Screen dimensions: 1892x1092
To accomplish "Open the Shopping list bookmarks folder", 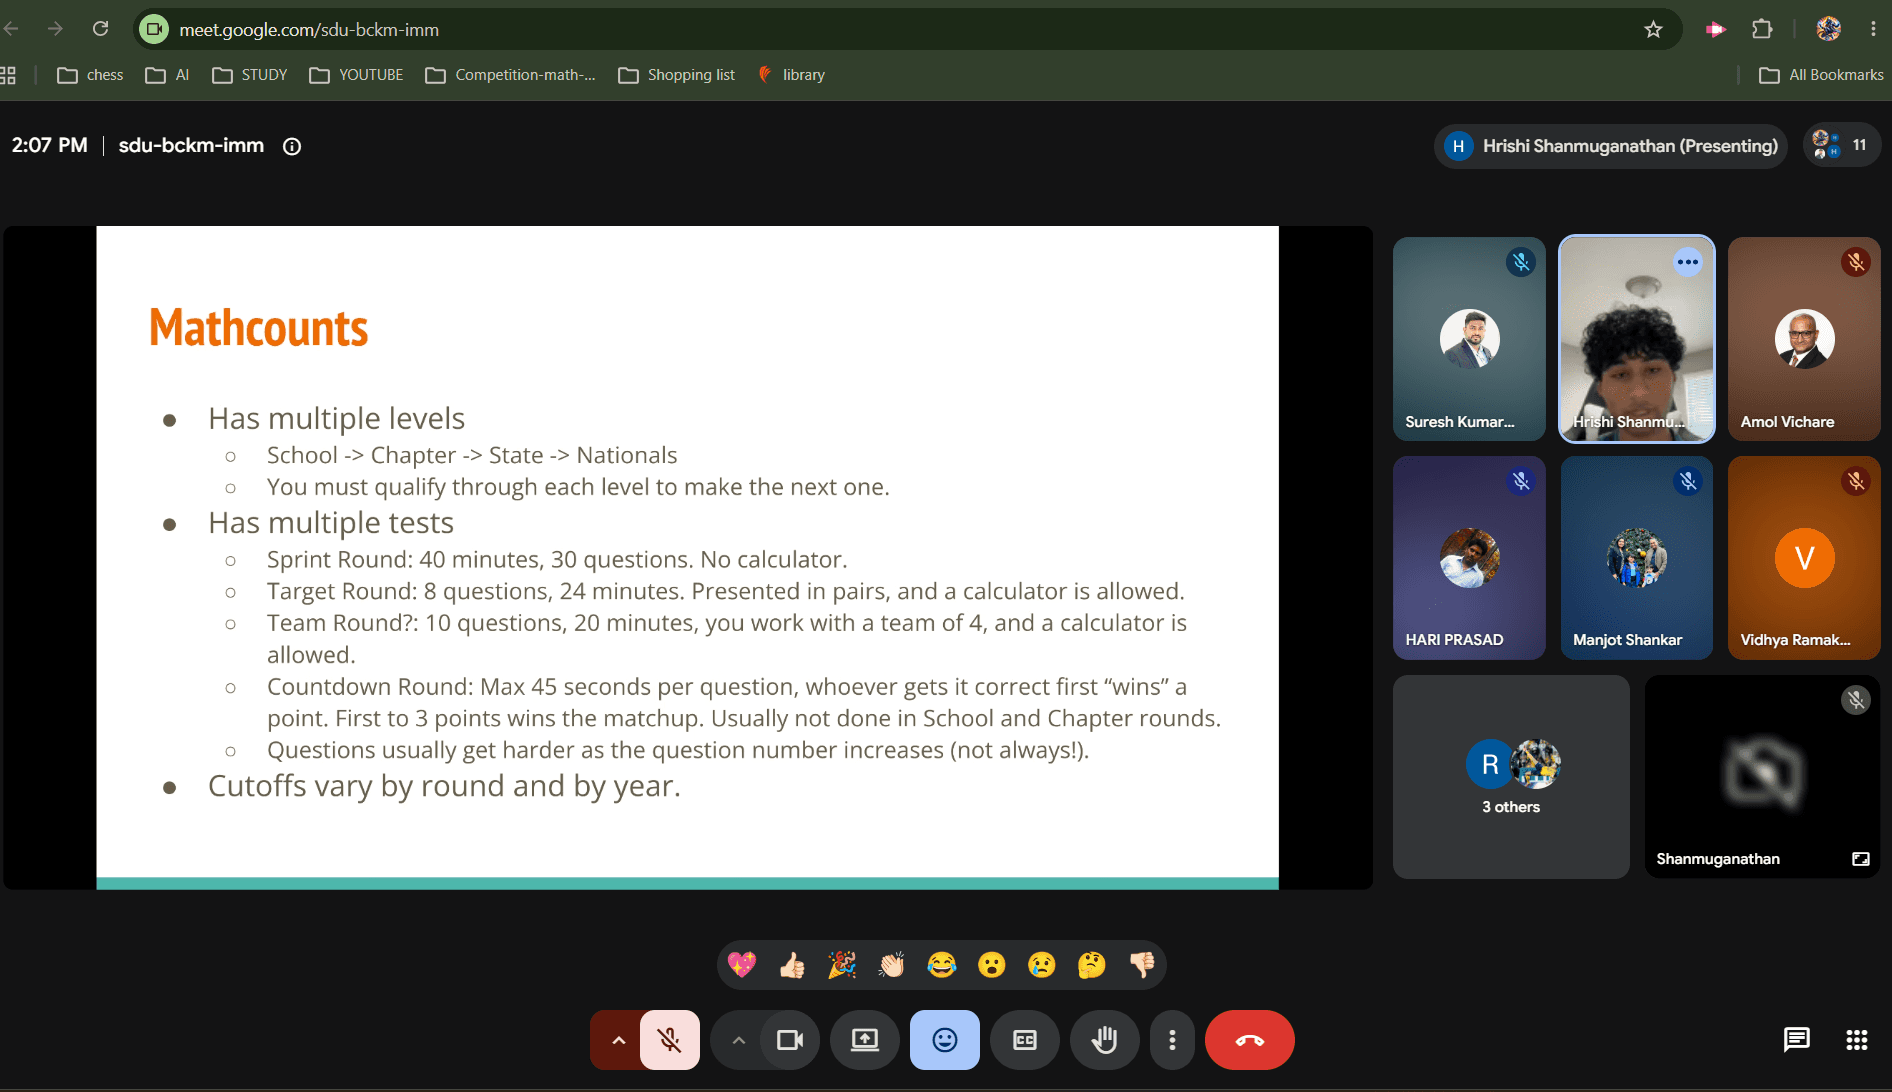I will click(x=677, y=75).
